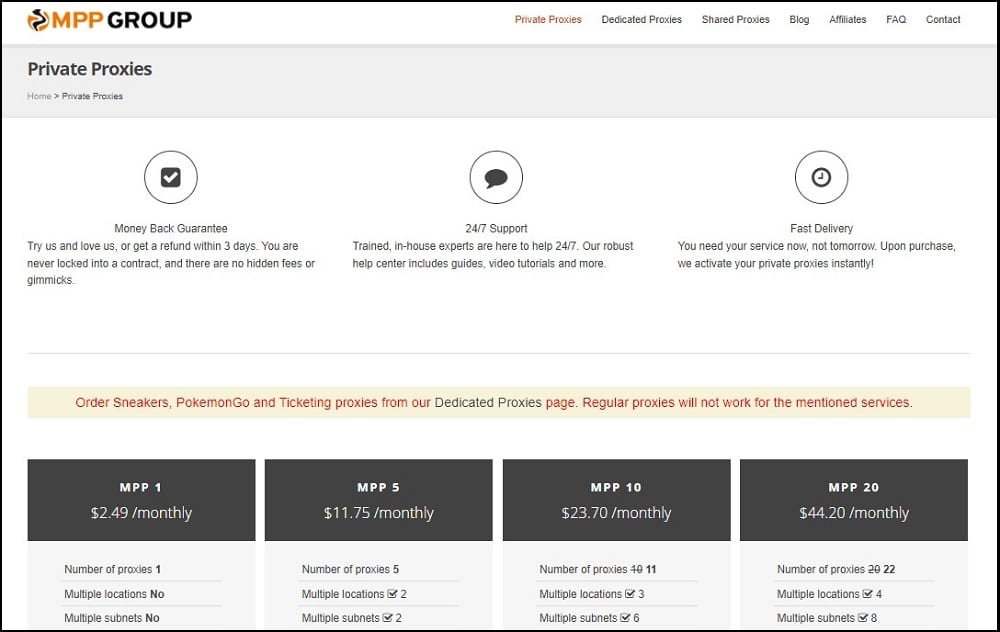Select the MPP 20 plan header
Viewport: 1000px width, 632px height.
point(853,500)
